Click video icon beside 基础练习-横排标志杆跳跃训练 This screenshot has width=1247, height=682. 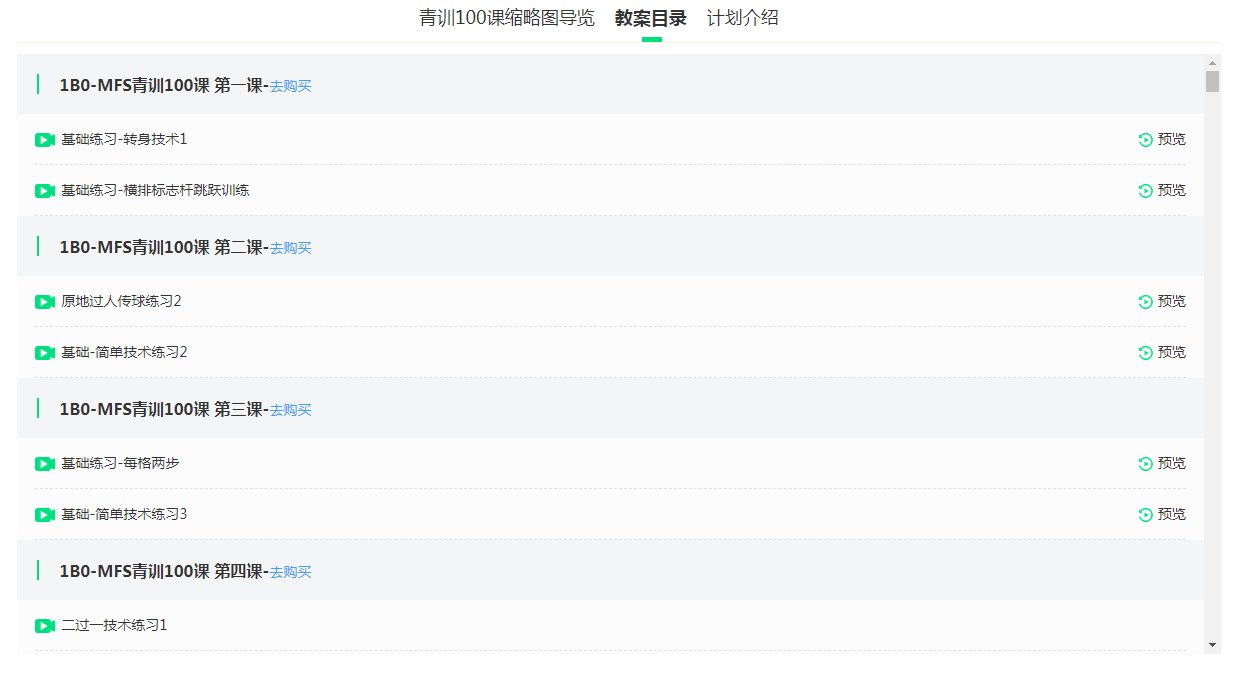(44, 191)
